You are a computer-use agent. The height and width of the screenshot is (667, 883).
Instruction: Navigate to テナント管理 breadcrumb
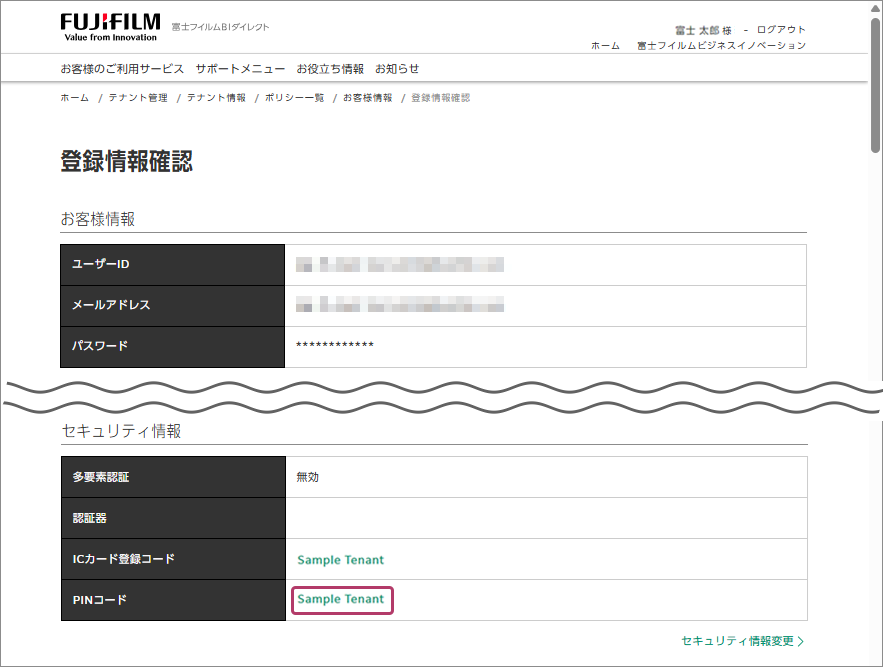138,98
